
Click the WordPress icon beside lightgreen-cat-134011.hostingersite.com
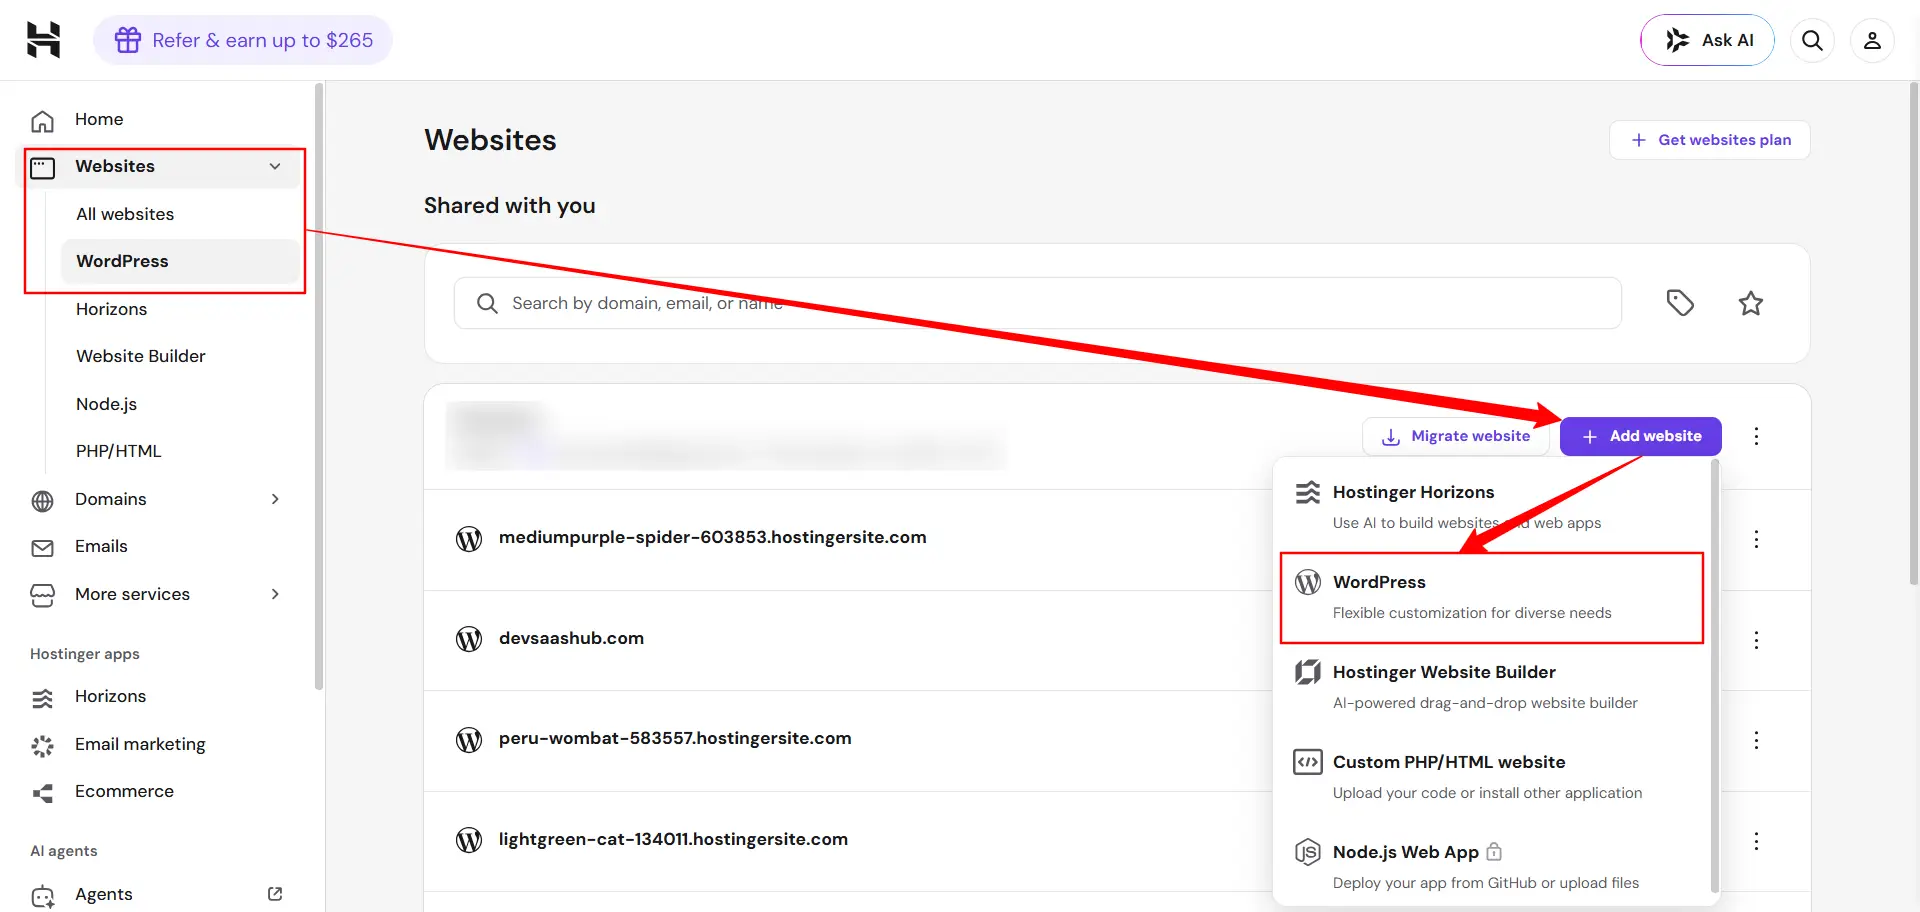click(x=469, y=840)
